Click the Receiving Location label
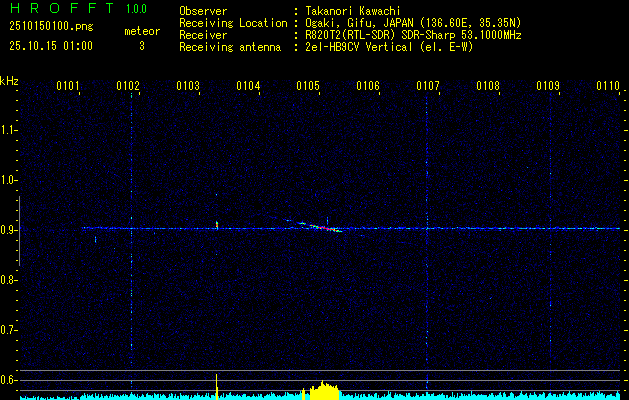The height and width of the screenshot is (400, 629). (x=233, y=23)
